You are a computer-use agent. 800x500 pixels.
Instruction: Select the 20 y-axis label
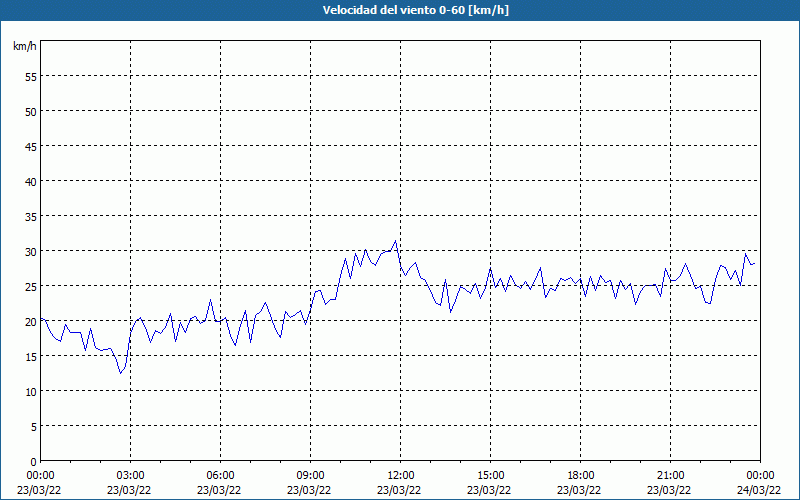31,321
